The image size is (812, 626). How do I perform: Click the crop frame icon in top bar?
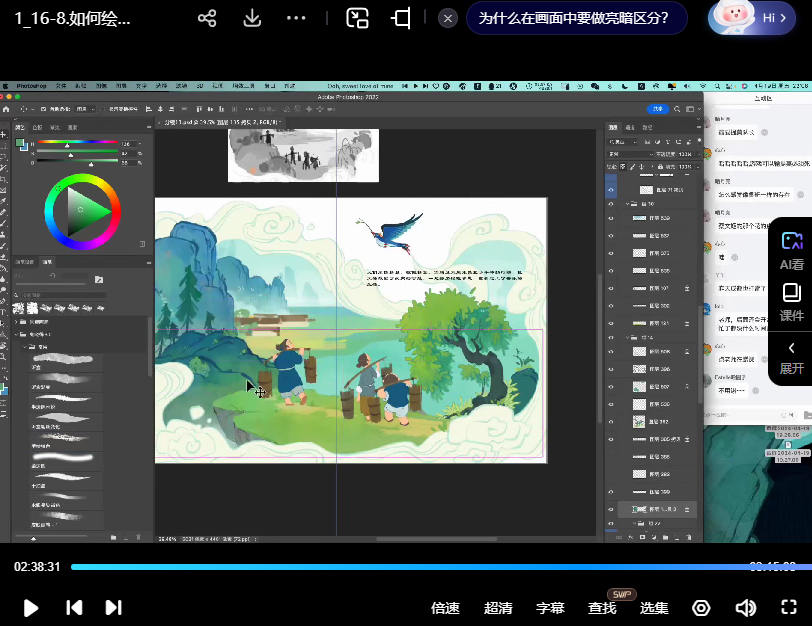coord(402,18)
